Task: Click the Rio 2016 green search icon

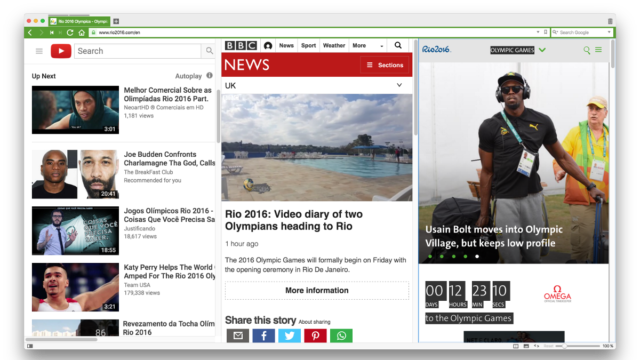Action: point(587,50)
